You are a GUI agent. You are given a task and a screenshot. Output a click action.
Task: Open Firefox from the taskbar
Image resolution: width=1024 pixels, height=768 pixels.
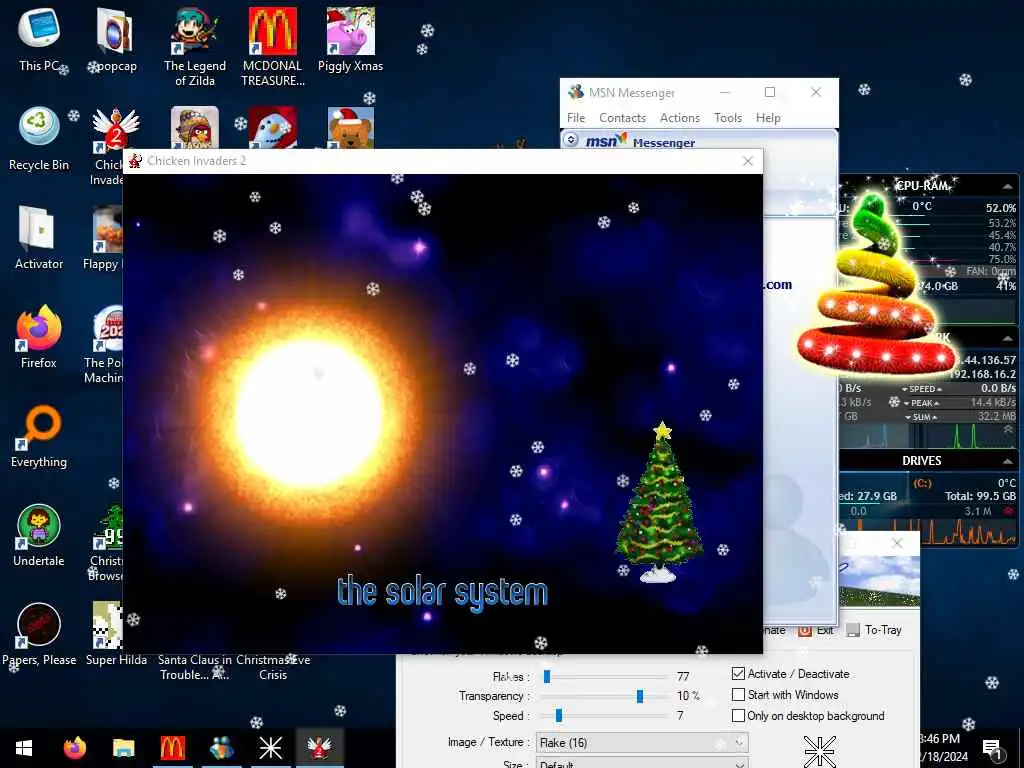click(74, 748)
